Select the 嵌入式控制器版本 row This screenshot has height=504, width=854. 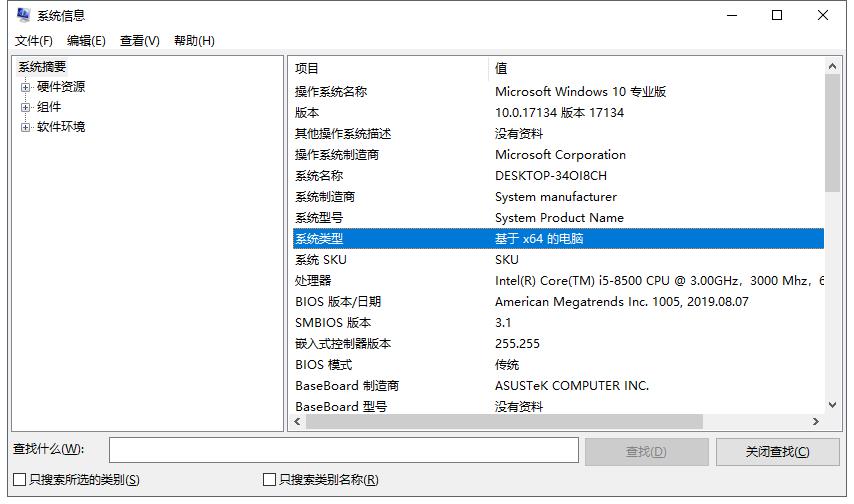click(558, 343)
